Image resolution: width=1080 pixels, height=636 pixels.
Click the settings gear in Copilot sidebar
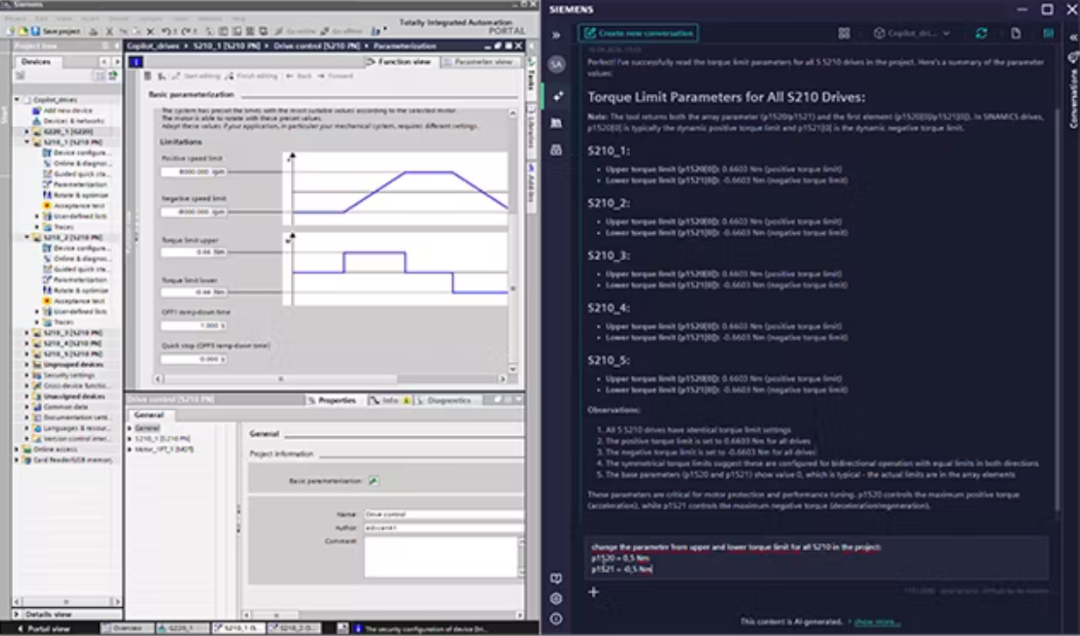(x=557, y=599)
